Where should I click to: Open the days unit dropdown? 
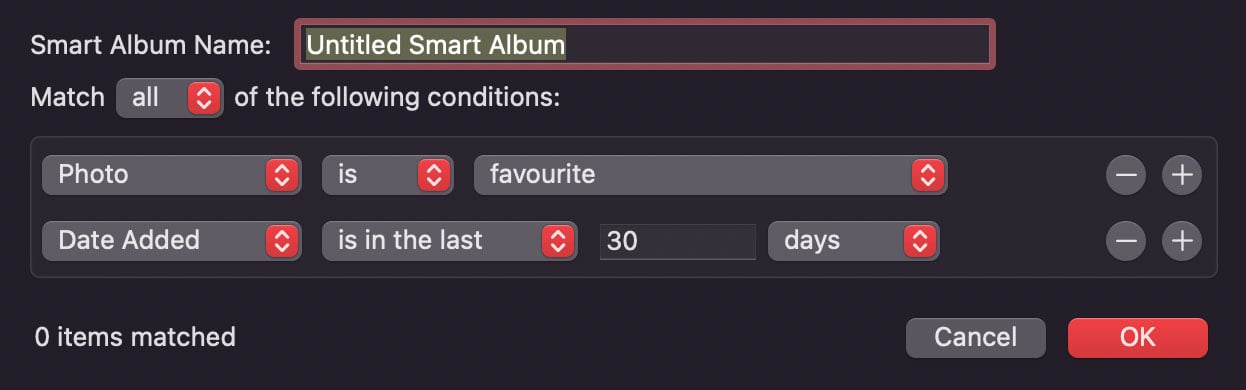click(852, 240)
